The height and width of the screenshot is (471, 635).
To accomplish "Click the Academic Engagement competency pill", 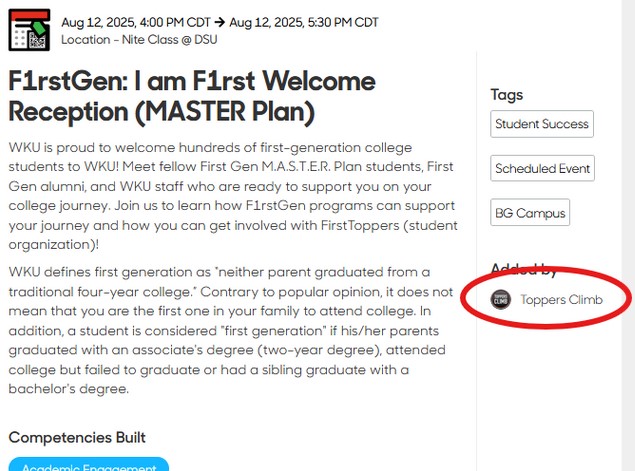I will [88, 465].
